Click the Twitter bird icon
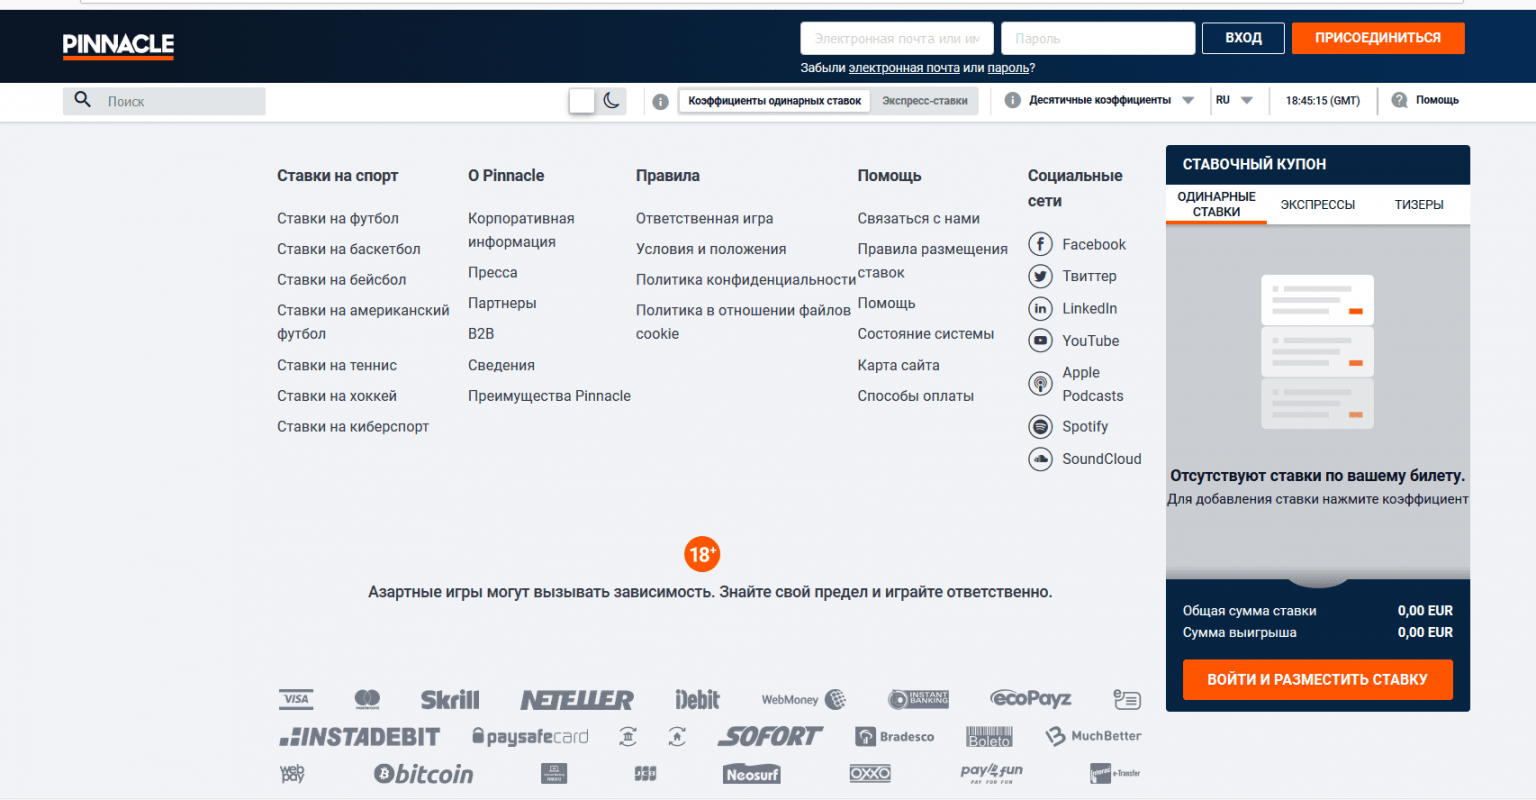Screen dimensions: 1536x800 [x=1040, y=276]
